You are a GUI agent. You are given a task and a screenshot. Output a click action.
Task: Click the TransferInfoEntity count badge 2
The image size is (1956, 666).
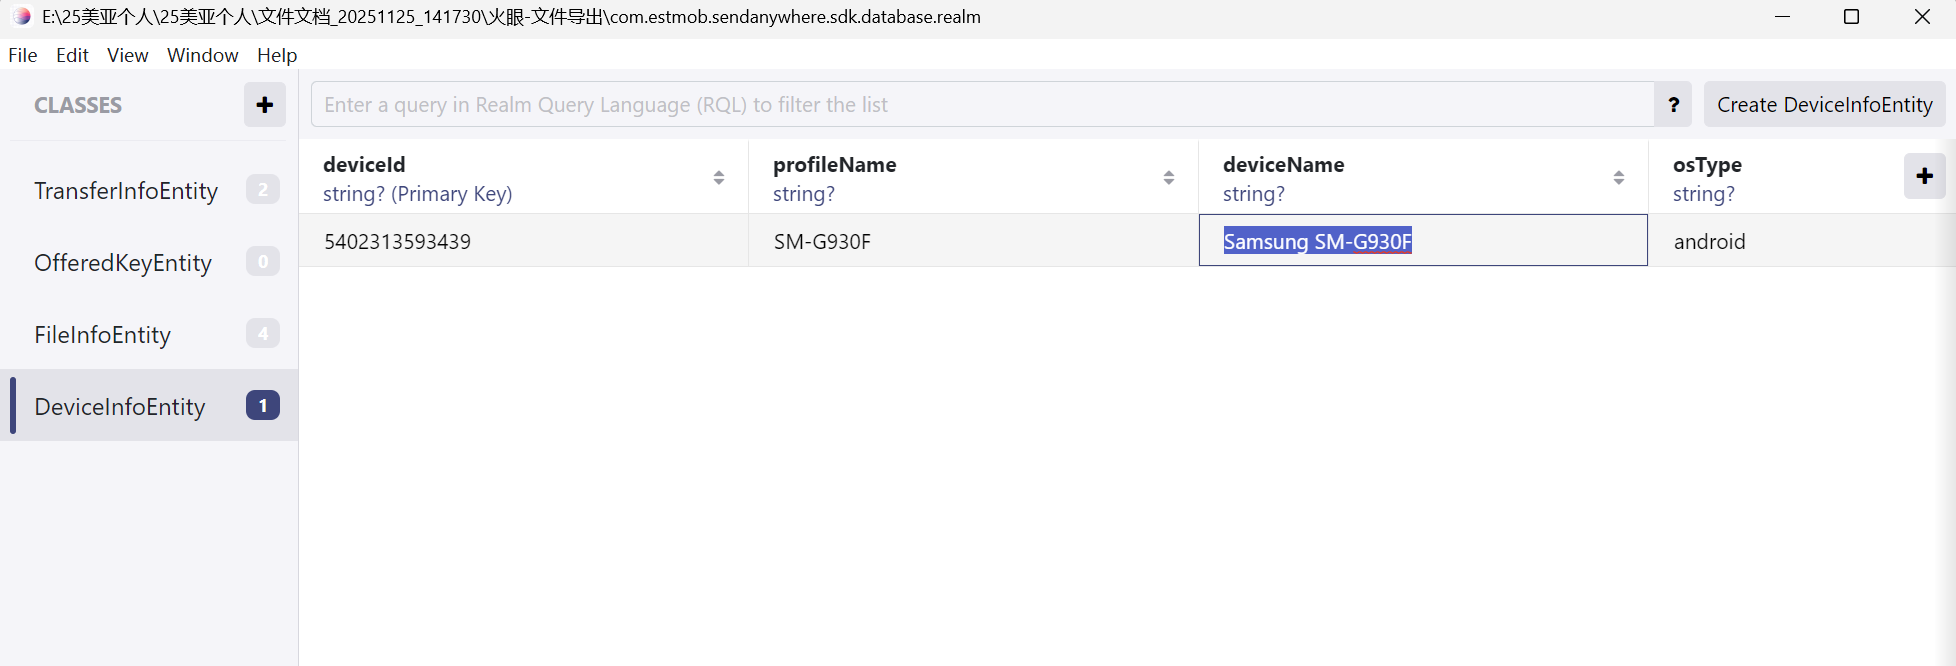tap(263, 189)
